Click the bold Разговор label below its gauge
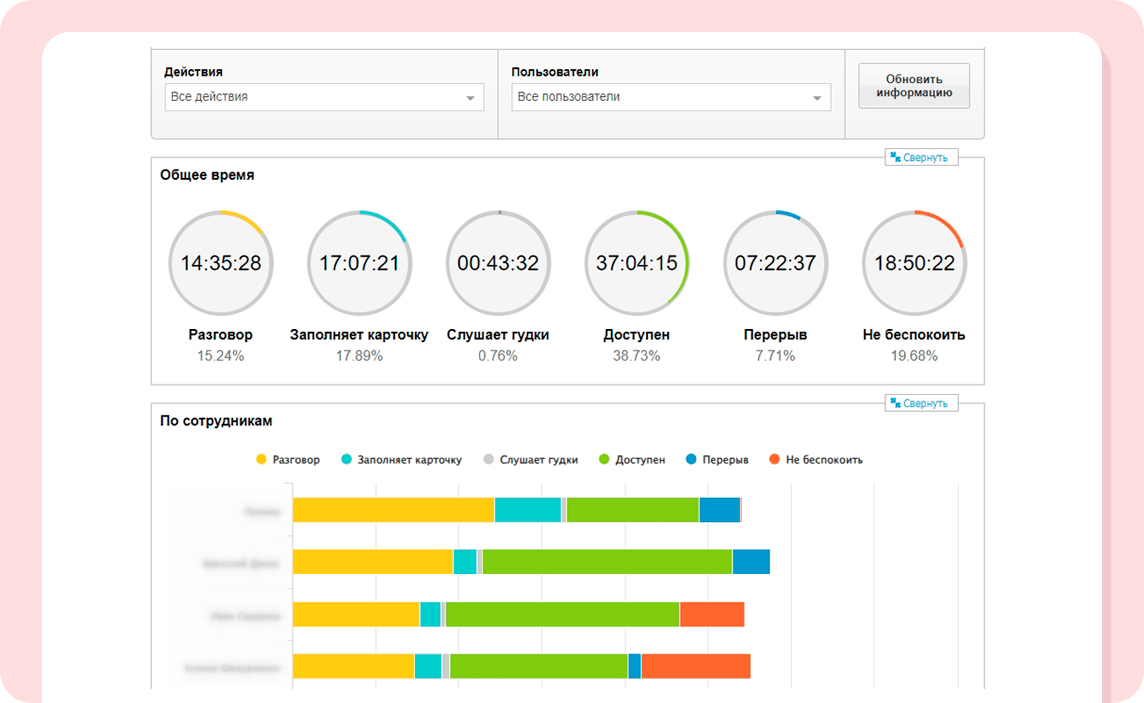 click(220, 335)
